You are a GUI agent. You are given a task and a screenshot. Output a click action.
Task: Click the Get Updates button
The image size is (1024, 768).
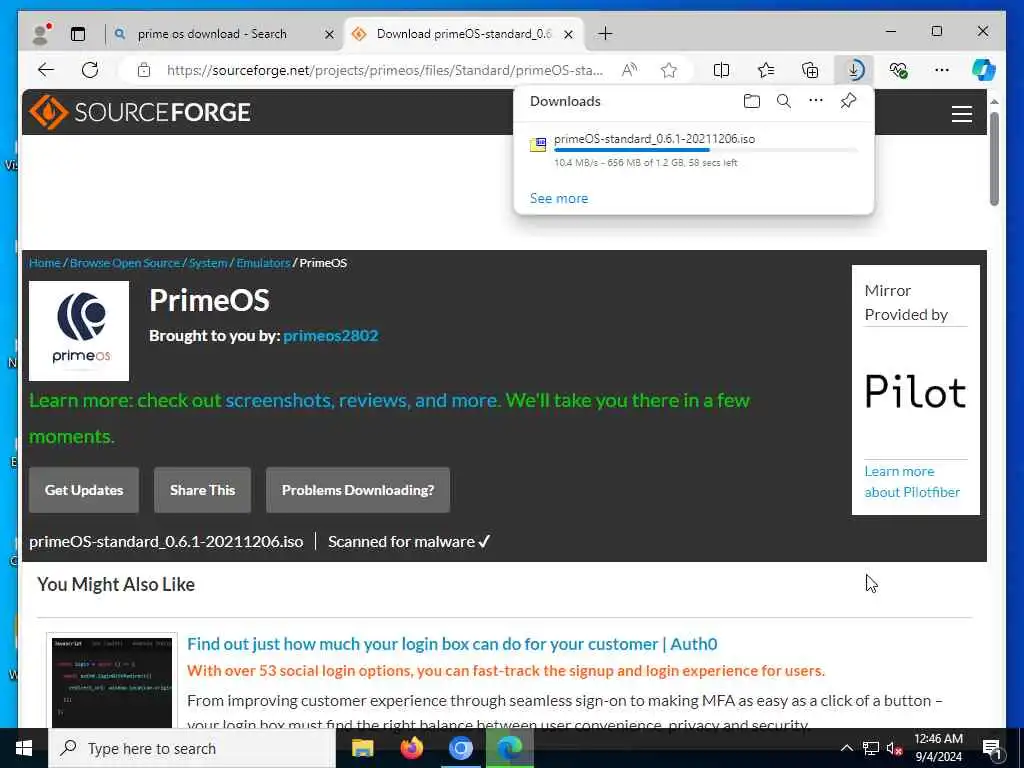(x=84, y=490)
